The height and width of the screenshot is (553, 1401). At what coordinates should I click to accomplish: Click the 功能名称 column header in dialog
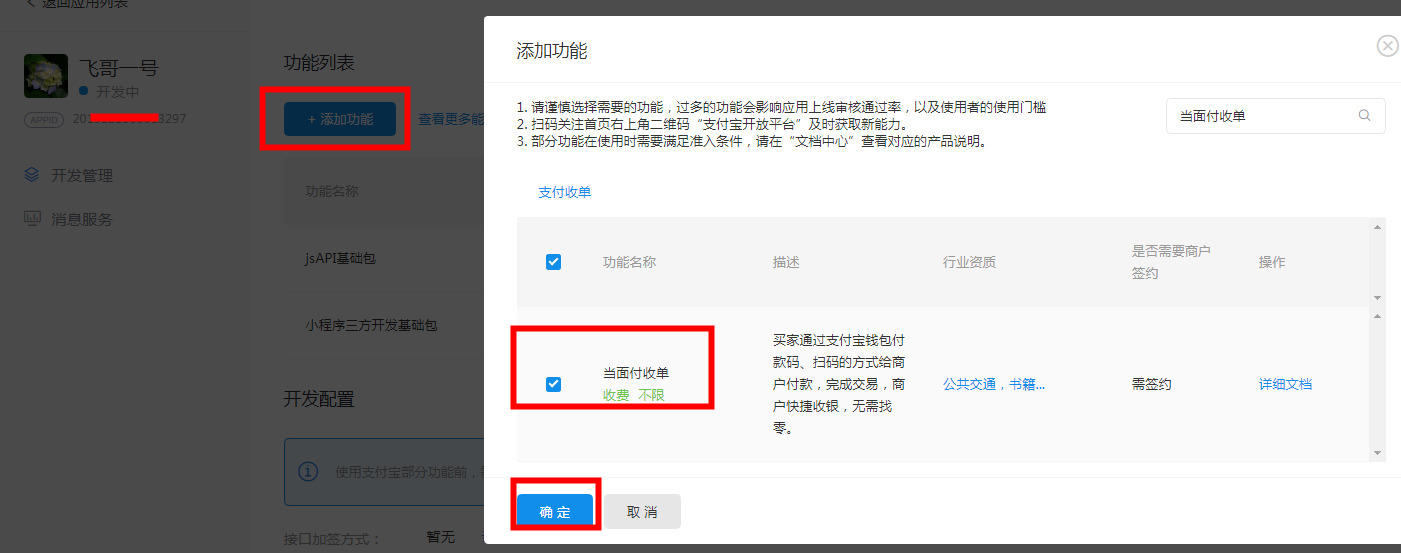[x=629, y=262]
